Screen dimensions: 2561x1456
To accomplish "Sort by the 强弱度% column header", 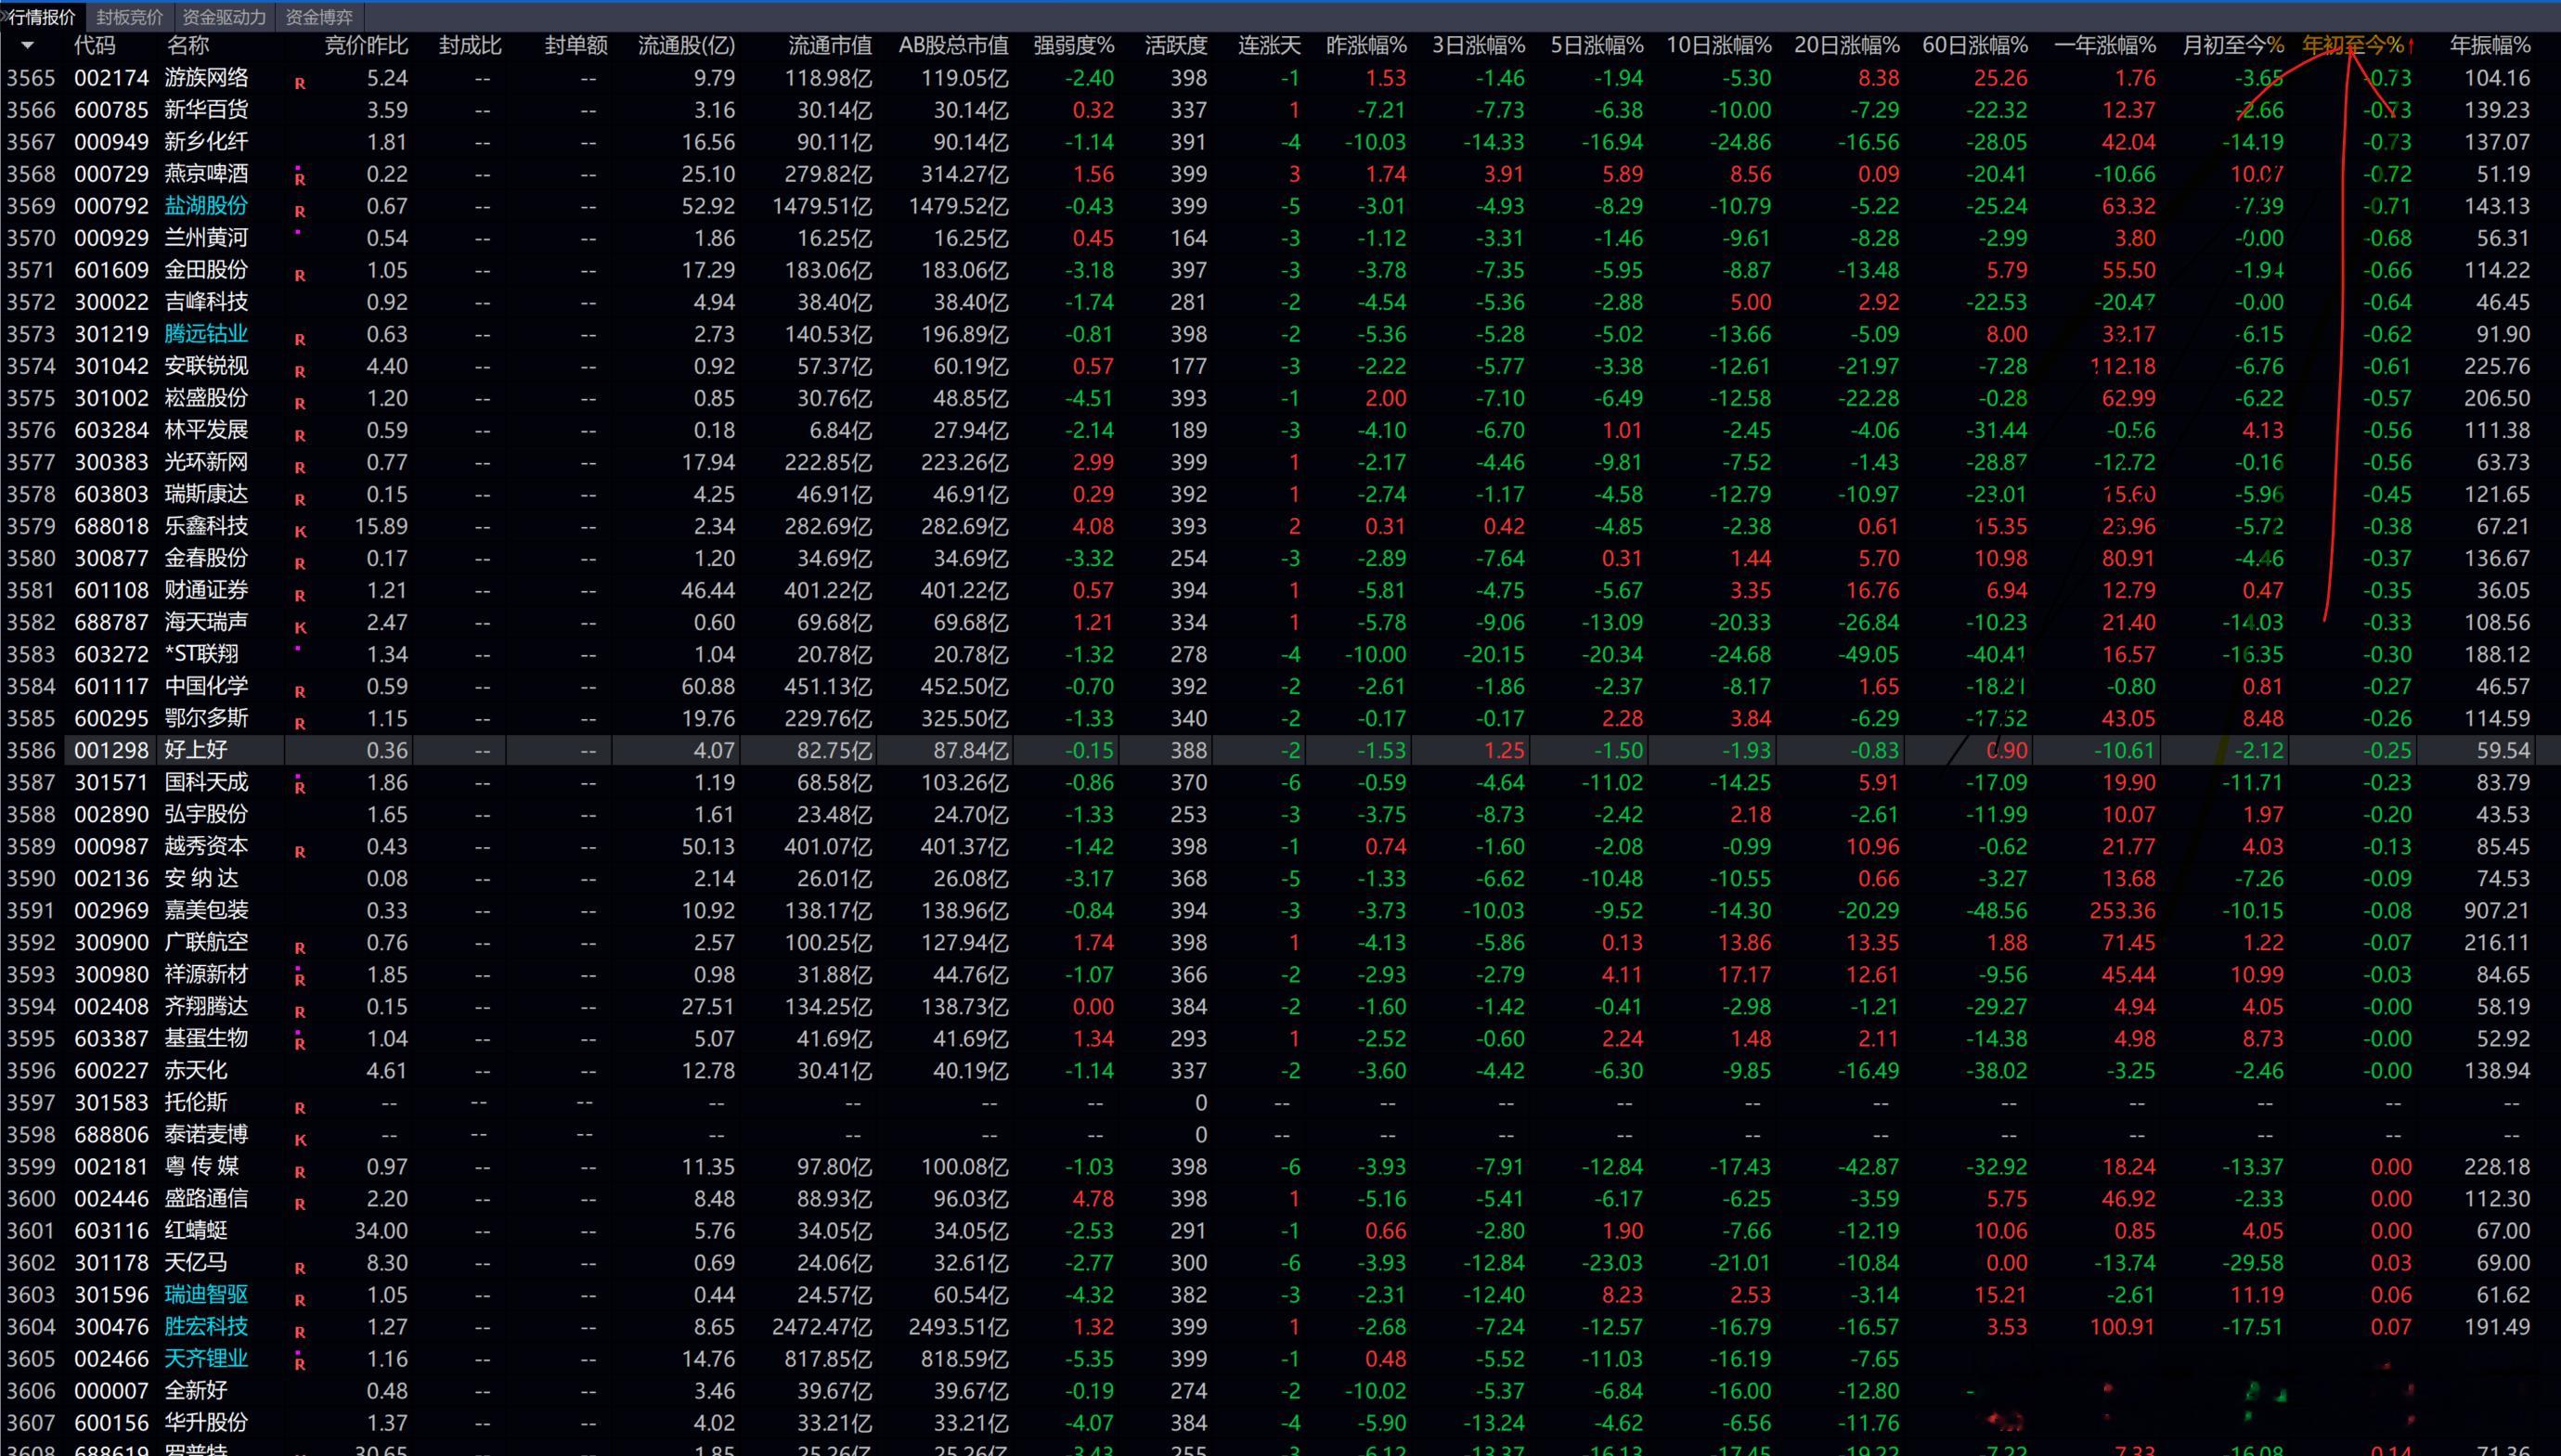I will 1073,45.
